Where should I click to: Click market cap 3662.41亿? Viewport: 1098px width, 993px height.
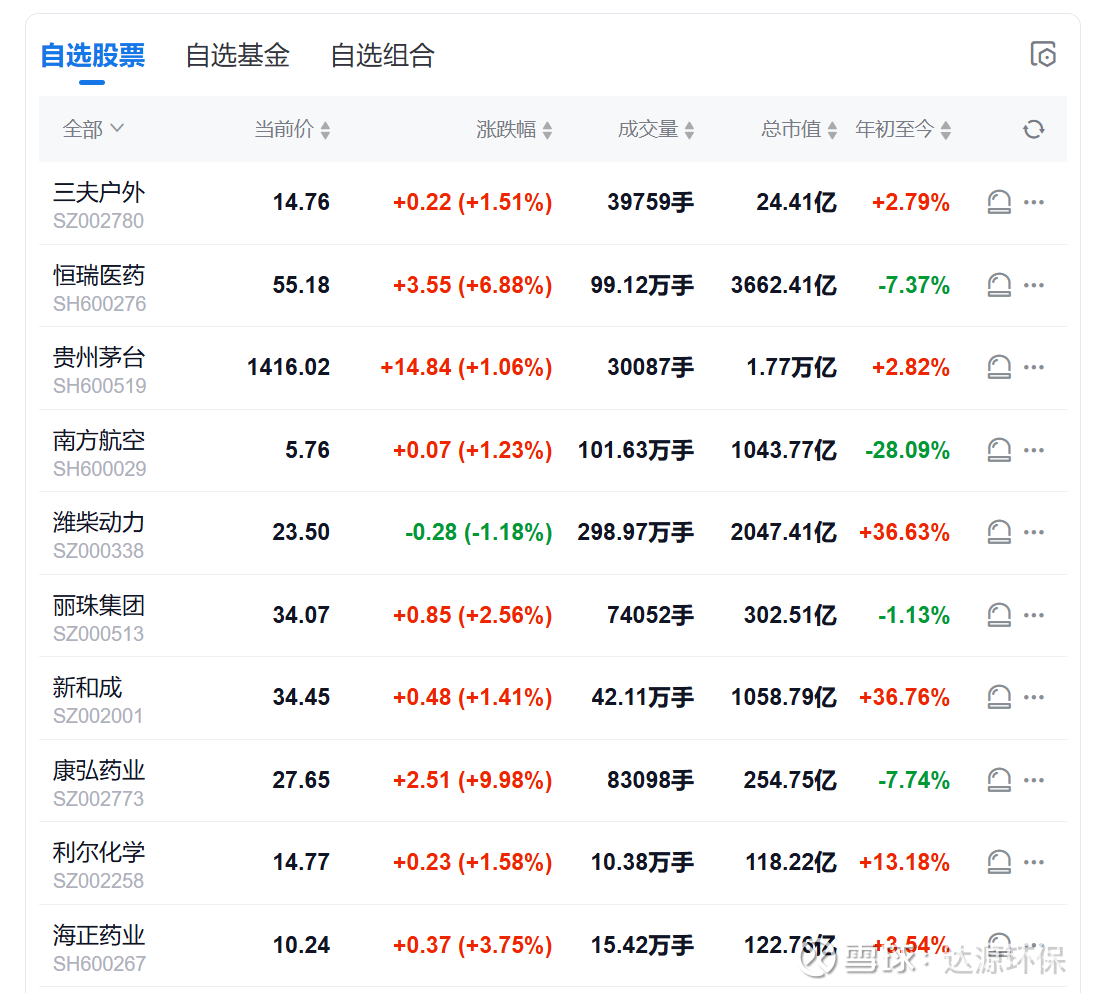[784, 285]
